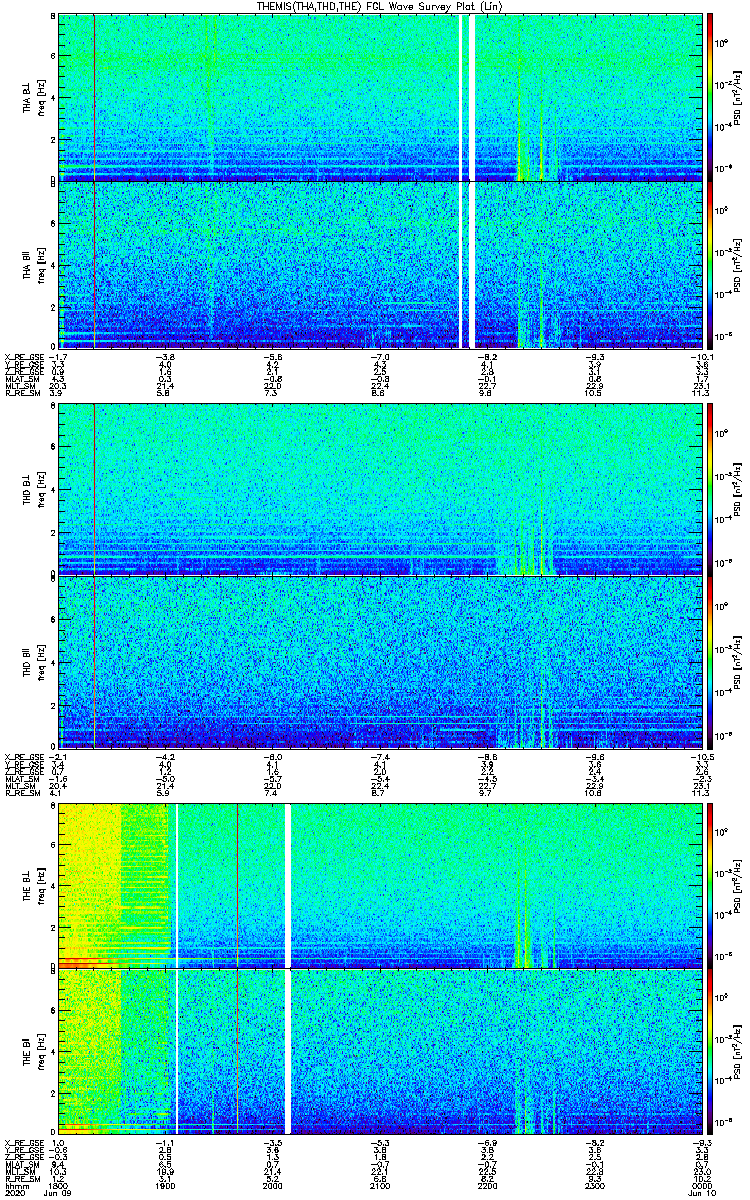This screenshot has height=1200, width=750.
Task: Select the THE B-perpendicular spectrogram panel
Action: pyautogui.click(x=380, y=886)
